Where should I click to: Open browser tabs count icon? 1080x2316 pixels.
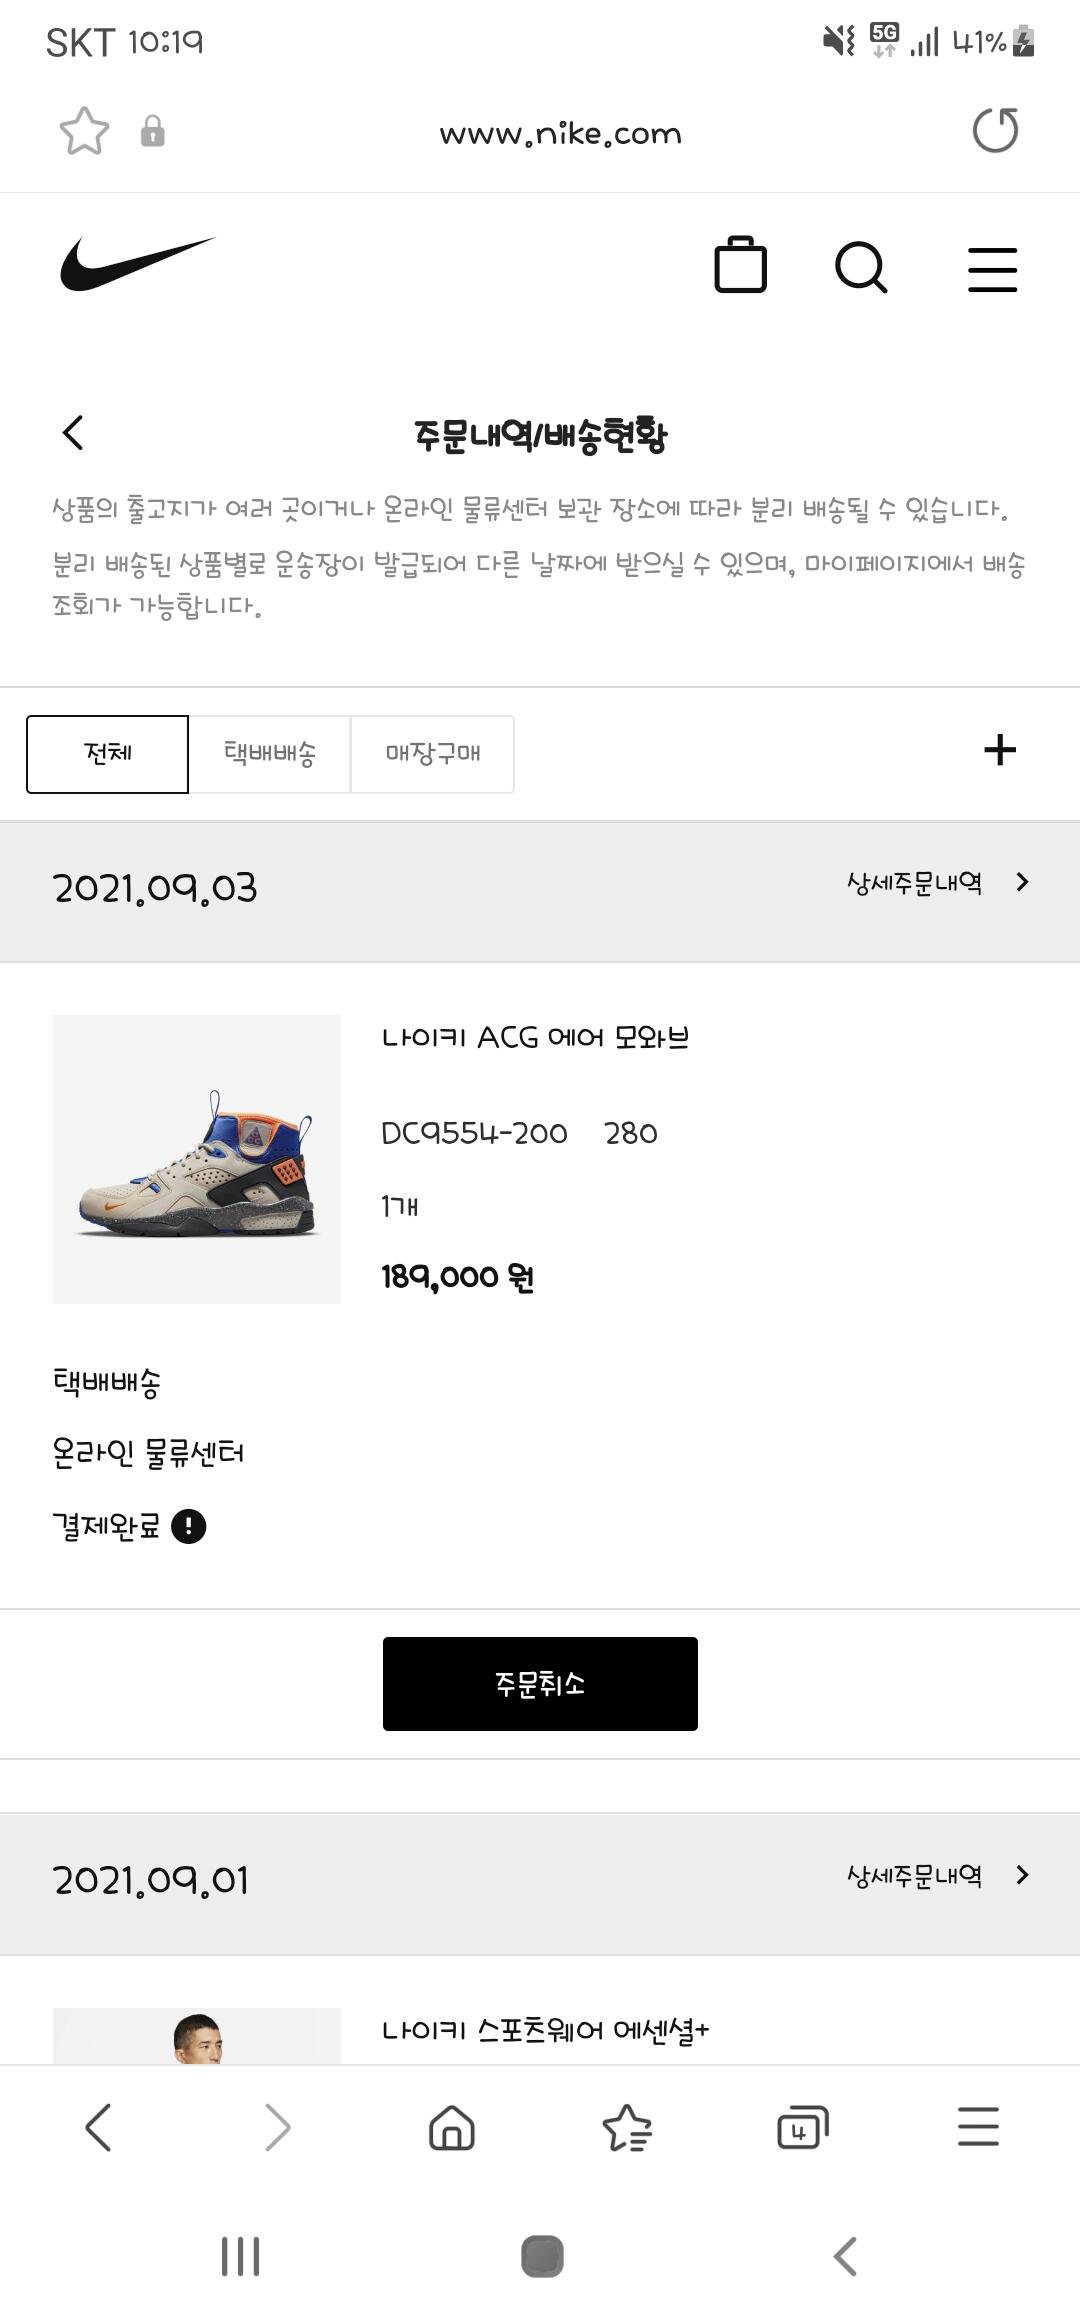[x=803, y=2126]
